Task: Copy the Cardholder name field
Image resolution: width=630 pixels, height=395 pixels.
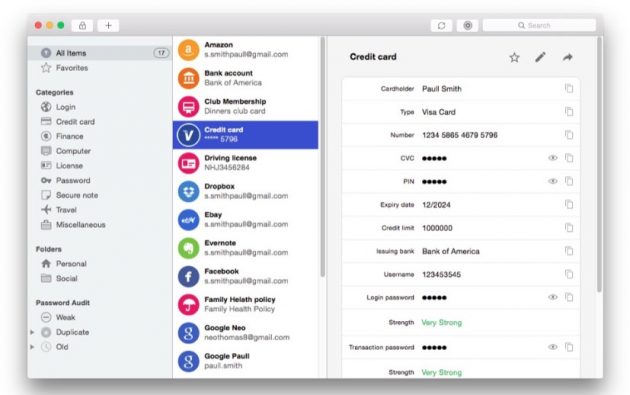Action: [x=569, y=88]
